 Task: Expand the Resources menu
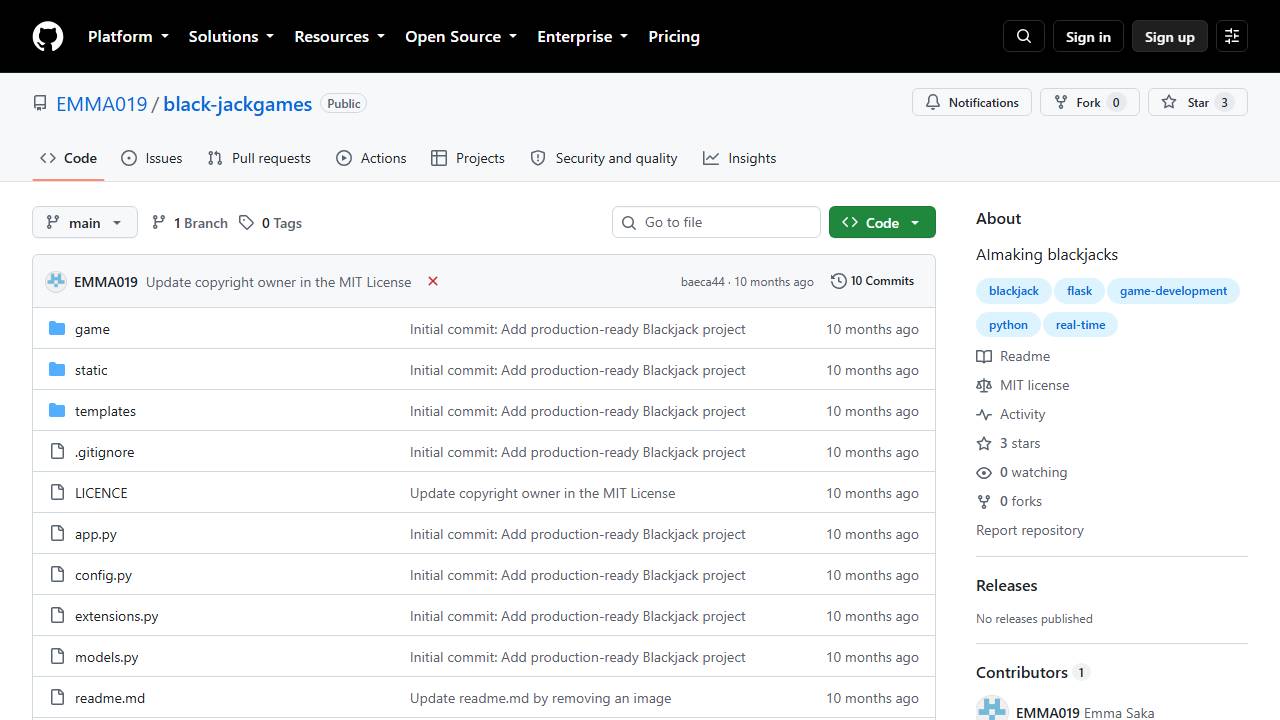(339, 36)
